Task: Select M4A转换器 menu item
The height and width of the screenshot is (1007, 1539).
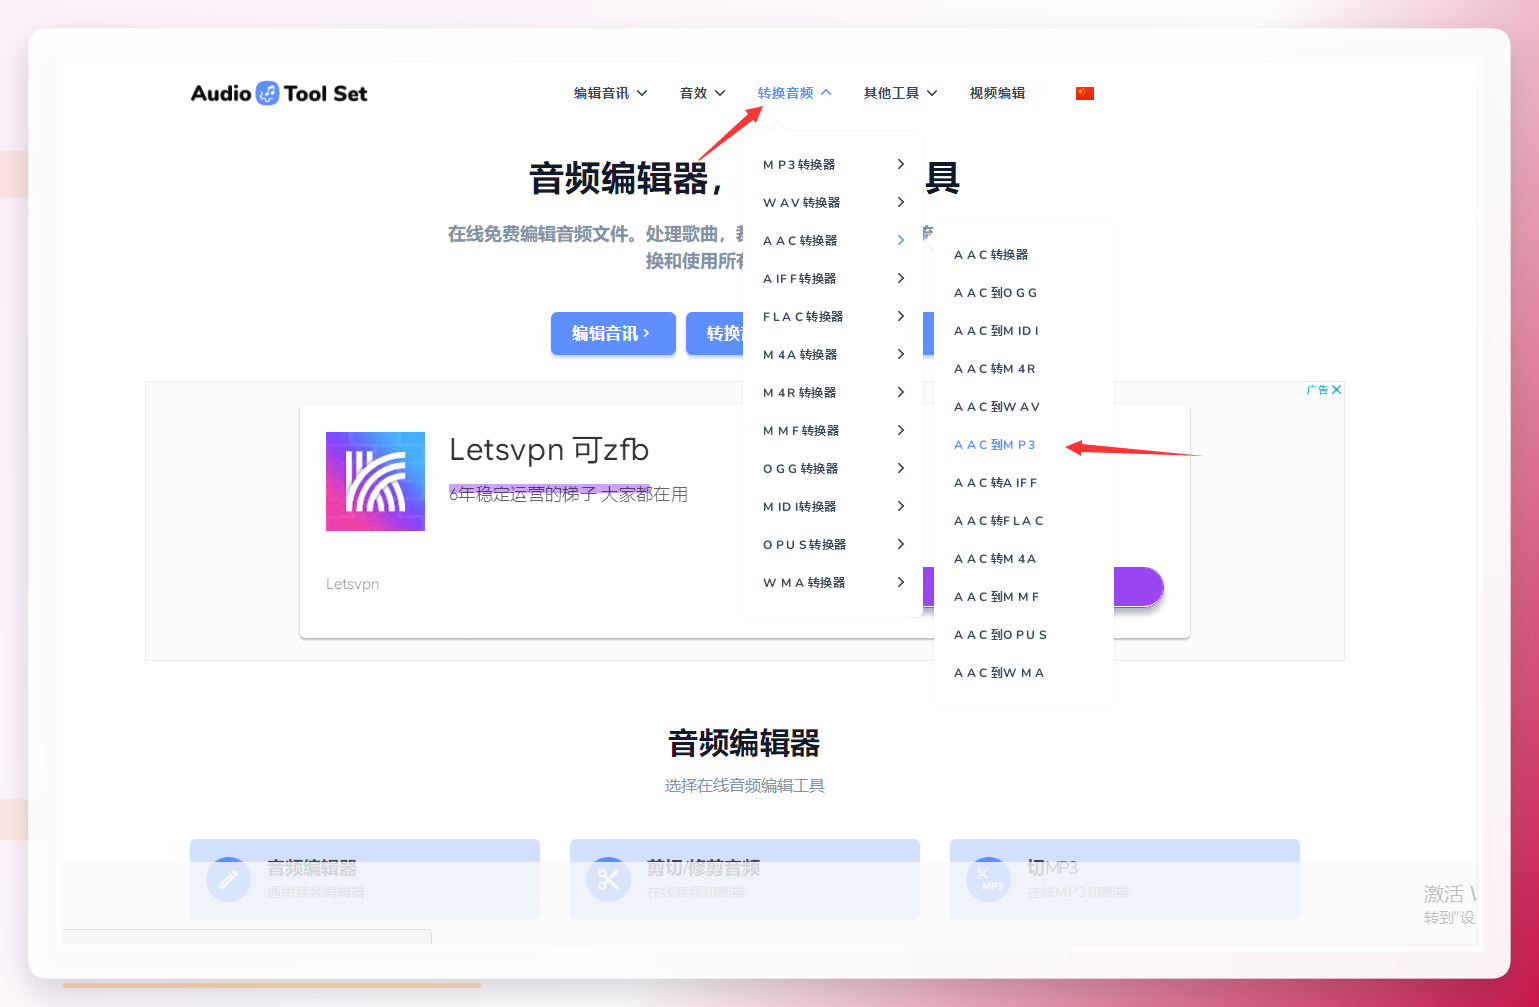Action: pos(800,354)
